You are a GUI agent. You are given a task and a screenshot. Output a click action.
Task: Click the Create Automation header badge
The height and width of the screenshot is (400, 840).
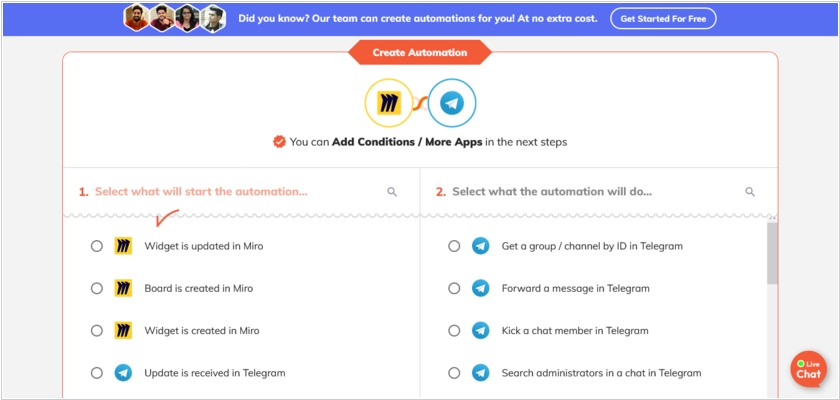[x=419, y=52]
